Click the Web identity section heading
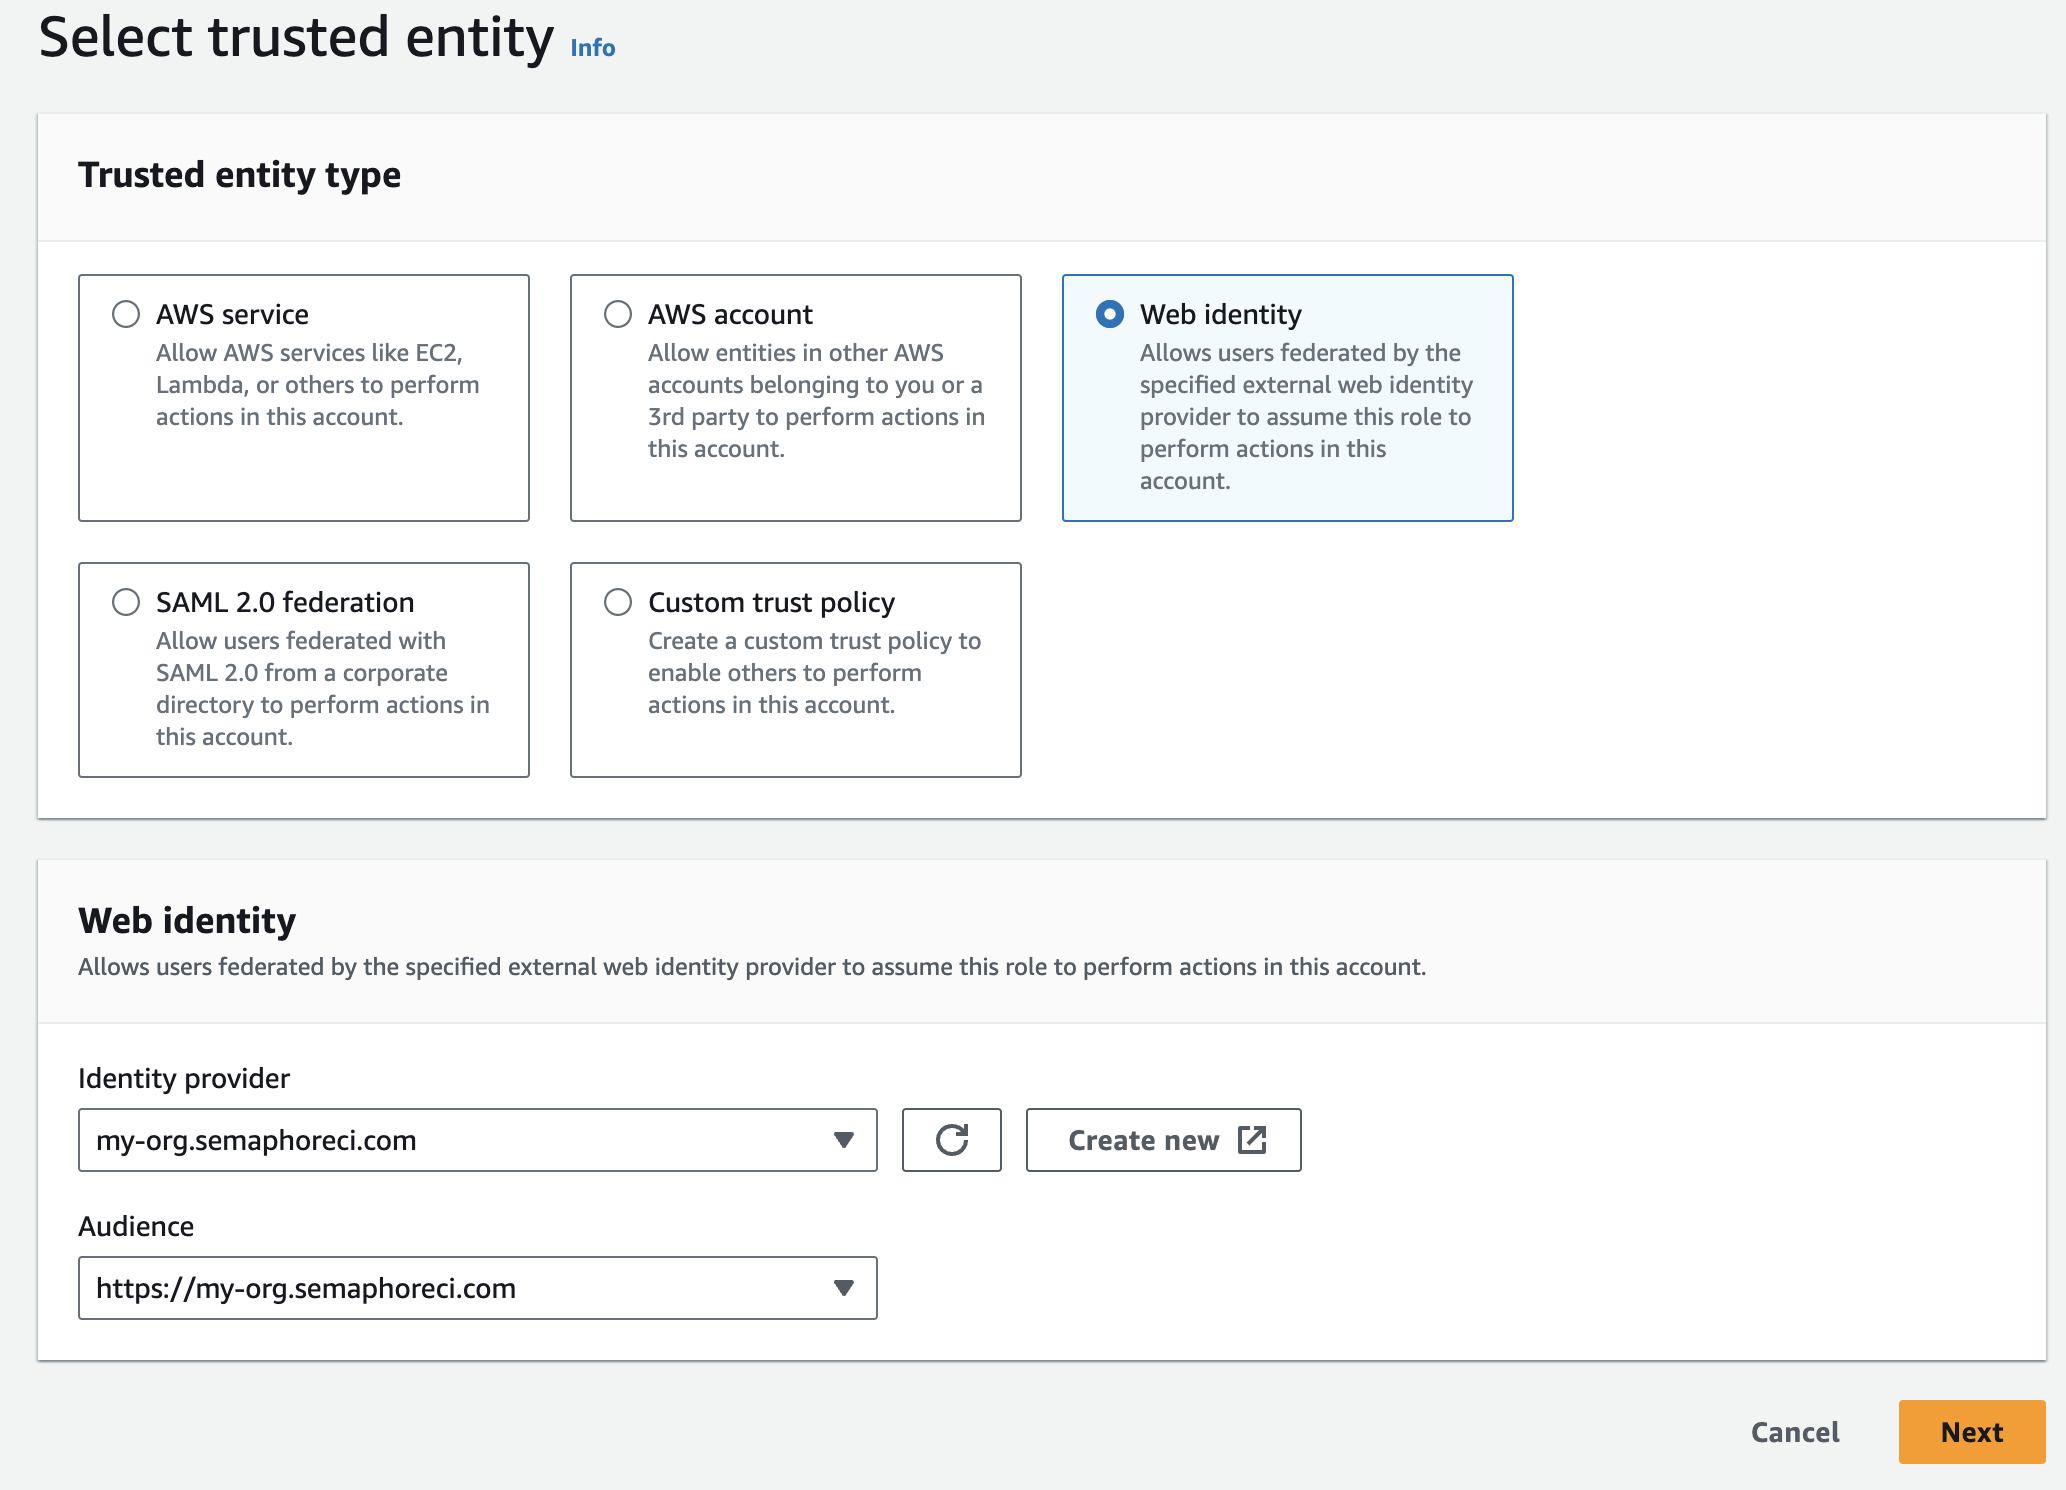 click(187, 920)
